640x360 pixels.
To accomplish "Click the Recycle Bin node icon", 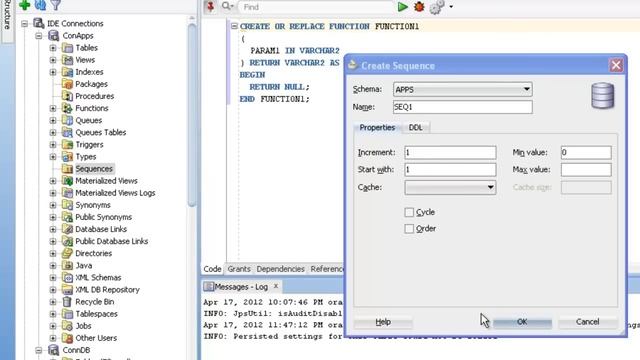I will [x=67, y=302].
